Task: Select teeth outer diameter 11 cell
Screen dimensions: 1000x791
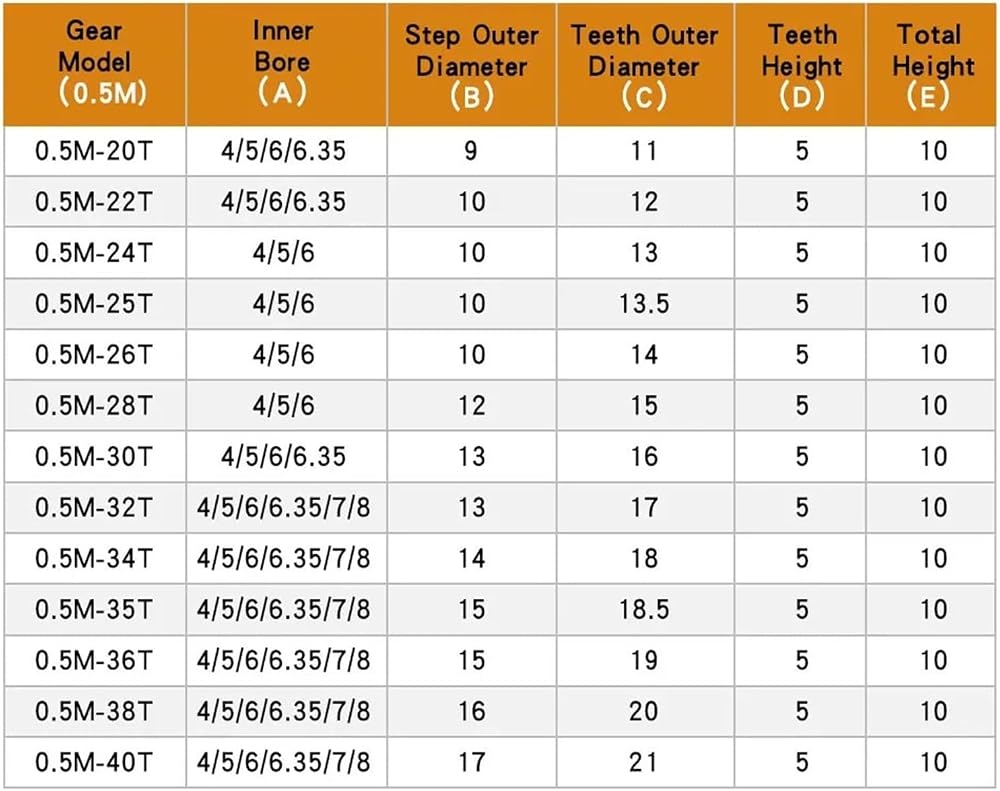Action: coord(645,151)
